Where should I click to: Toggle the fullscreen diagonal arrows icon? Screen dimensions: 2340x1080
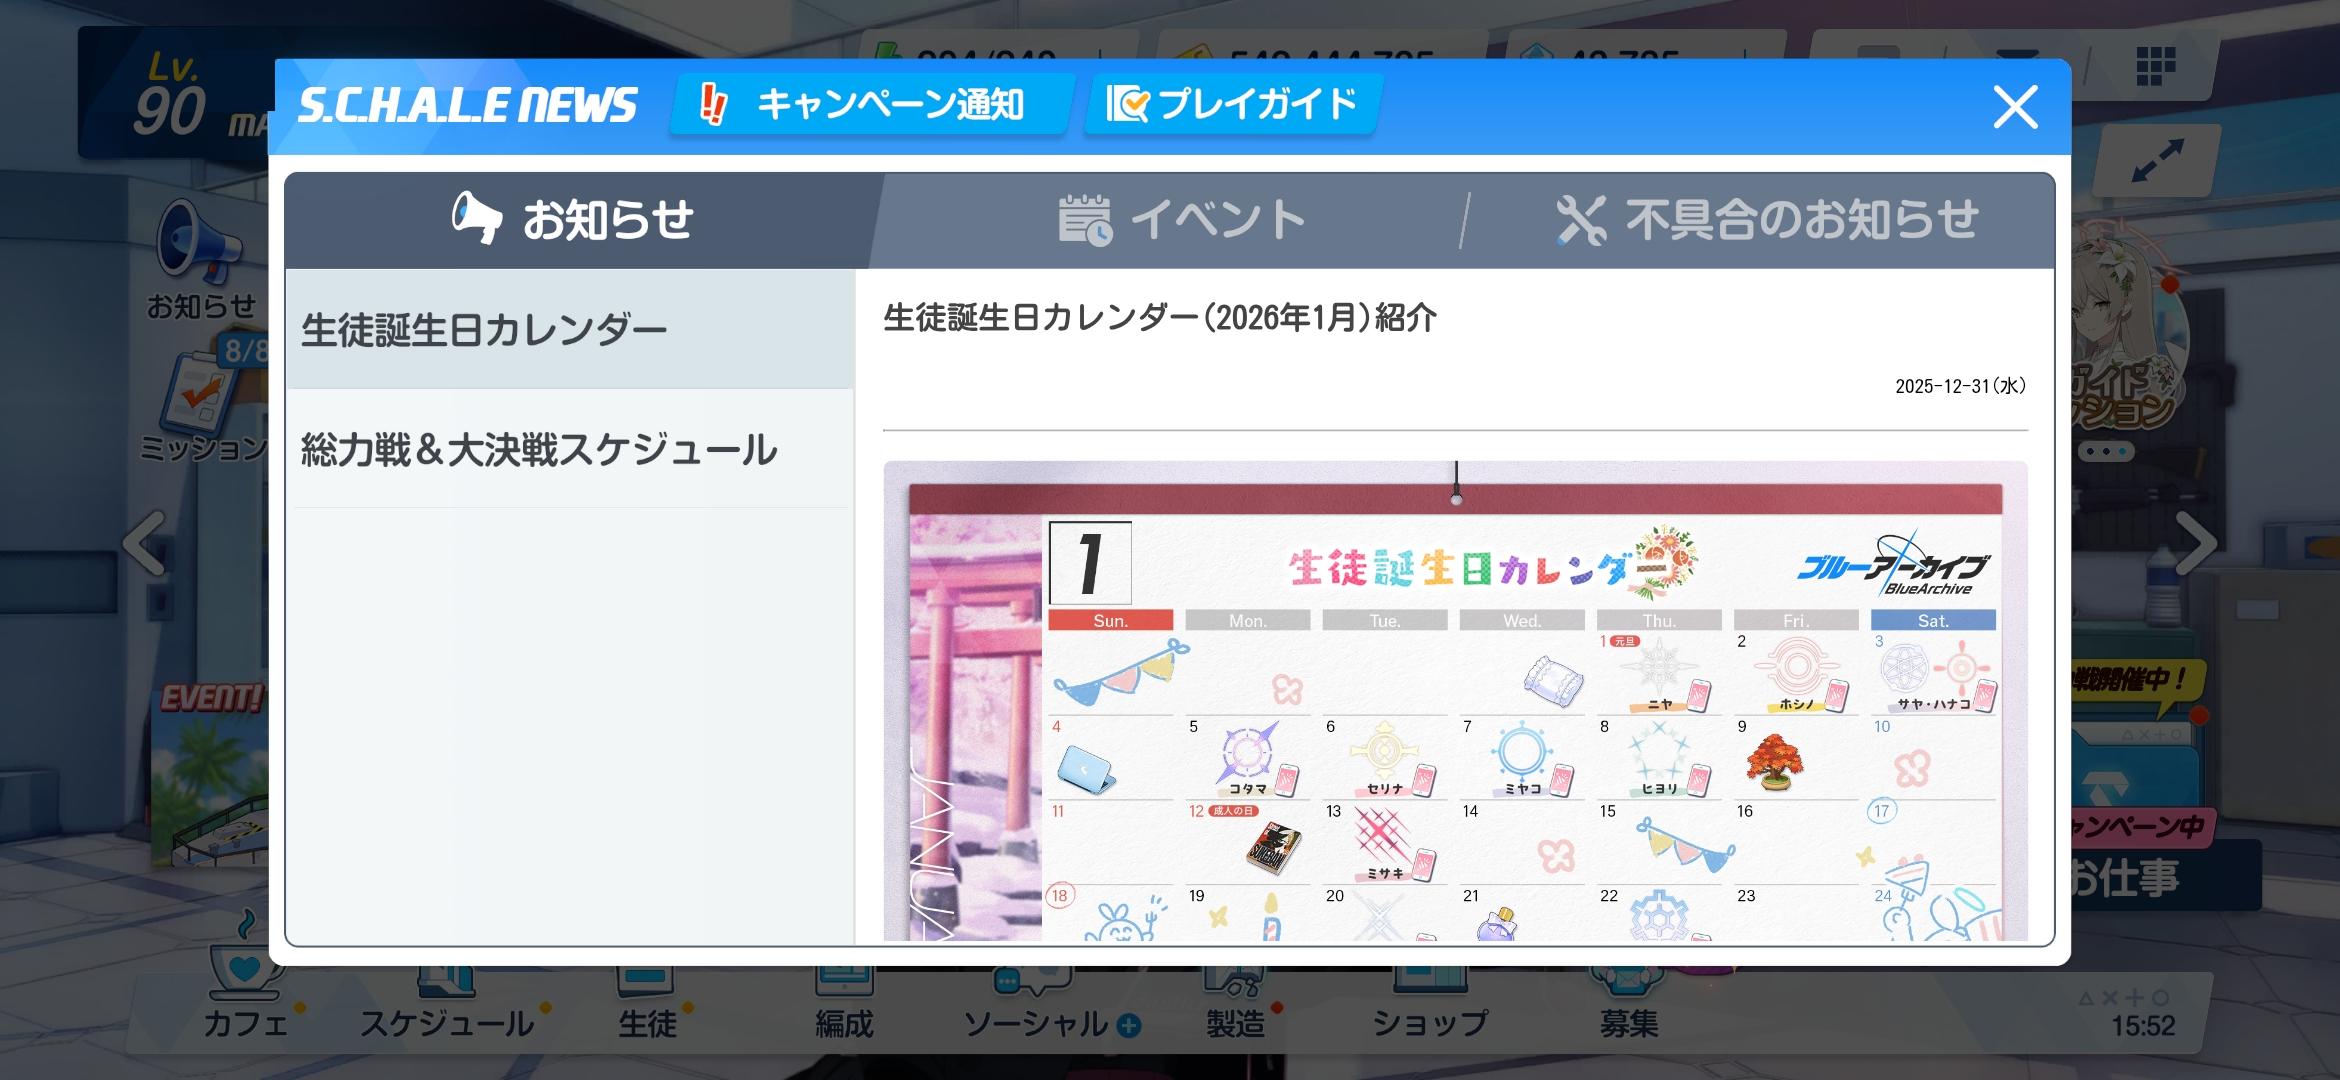point(2158,162)
